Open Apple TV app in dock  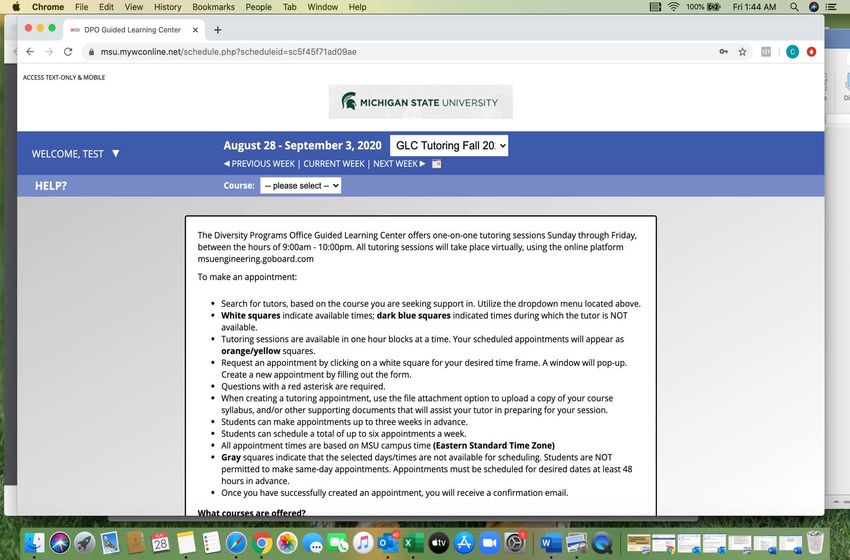(x=439, y=542)
